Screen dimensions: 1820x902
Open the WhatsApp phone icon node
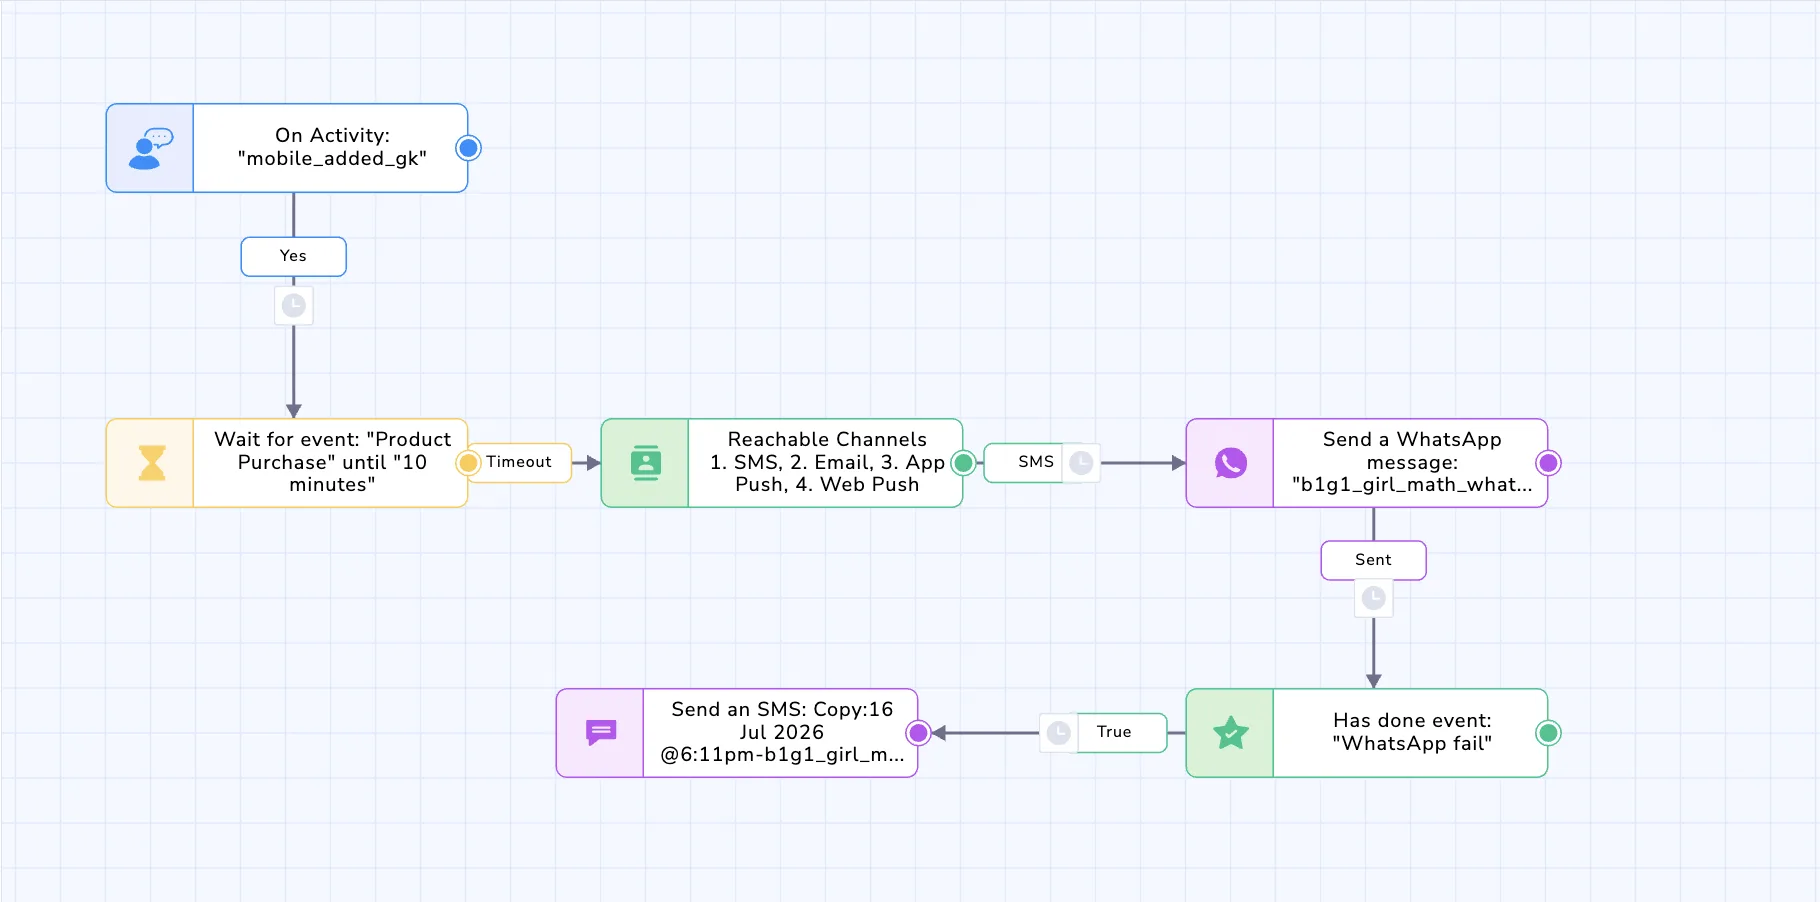pyautogui.click(x=1231, y=463)
